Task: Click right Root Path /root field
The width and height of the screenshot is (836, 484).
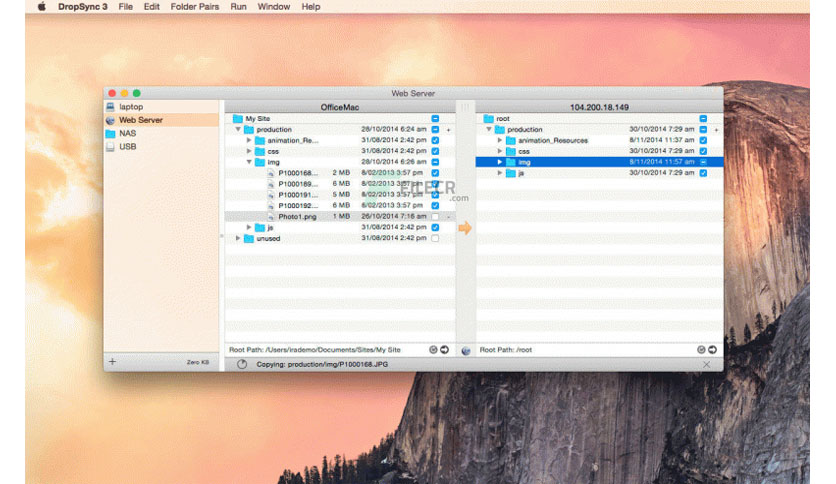Action: 505,350
